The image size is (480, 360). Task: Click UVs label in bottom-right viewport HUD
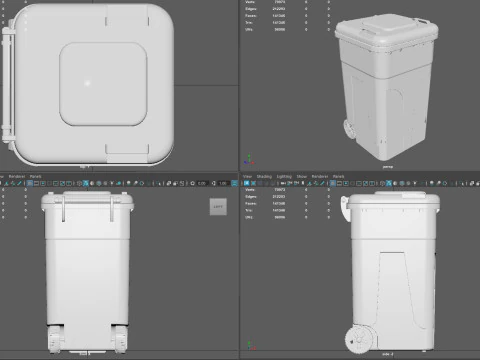(249, 217)
